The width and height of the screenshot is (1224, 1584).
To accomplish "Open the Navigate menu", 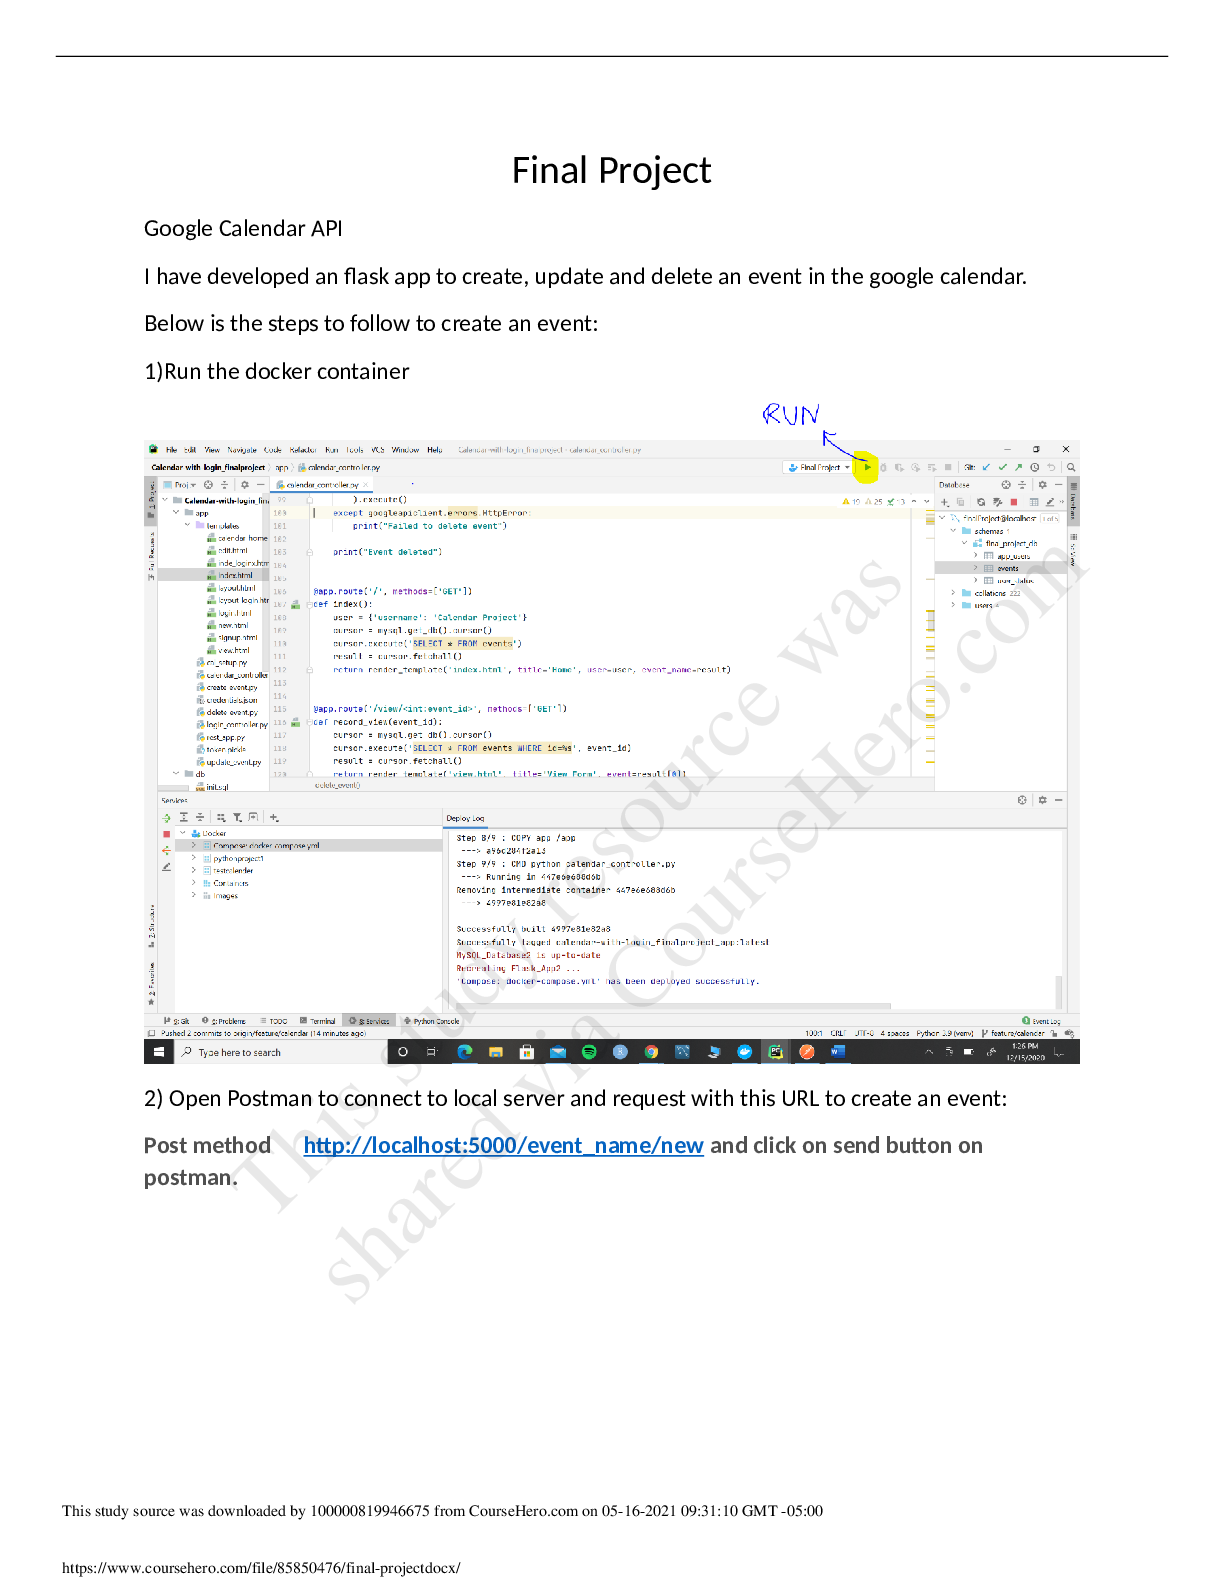I will (241, 450).
